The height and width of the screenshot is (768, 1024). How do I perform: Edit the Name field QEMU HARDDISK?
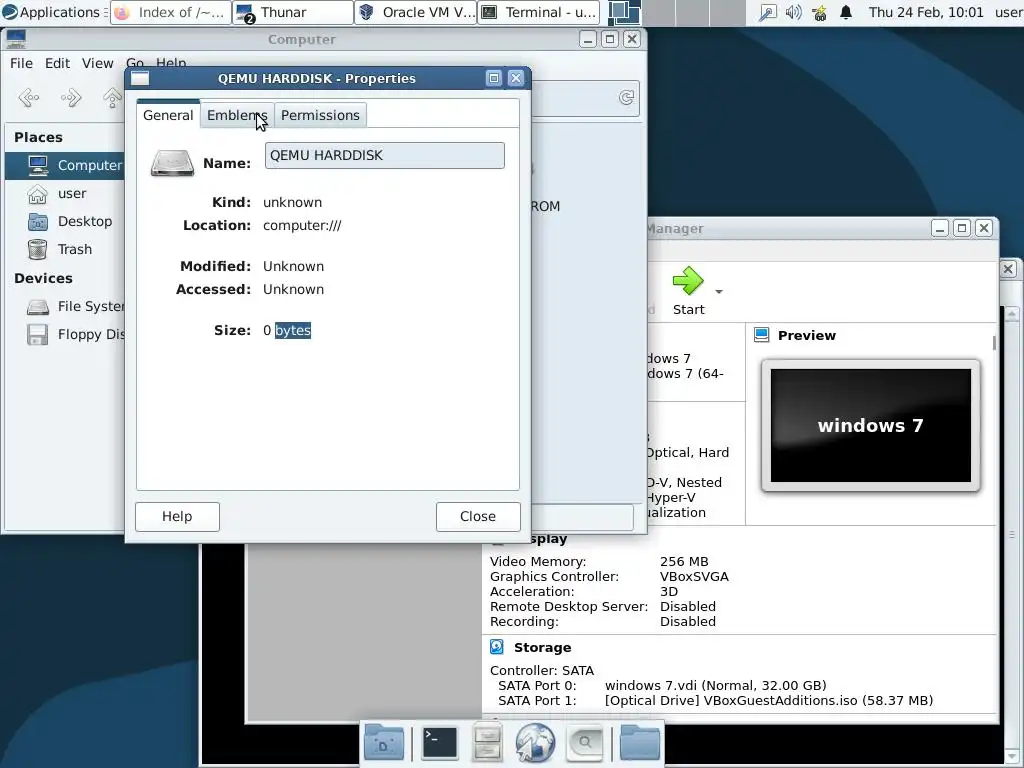coord(384,155)
